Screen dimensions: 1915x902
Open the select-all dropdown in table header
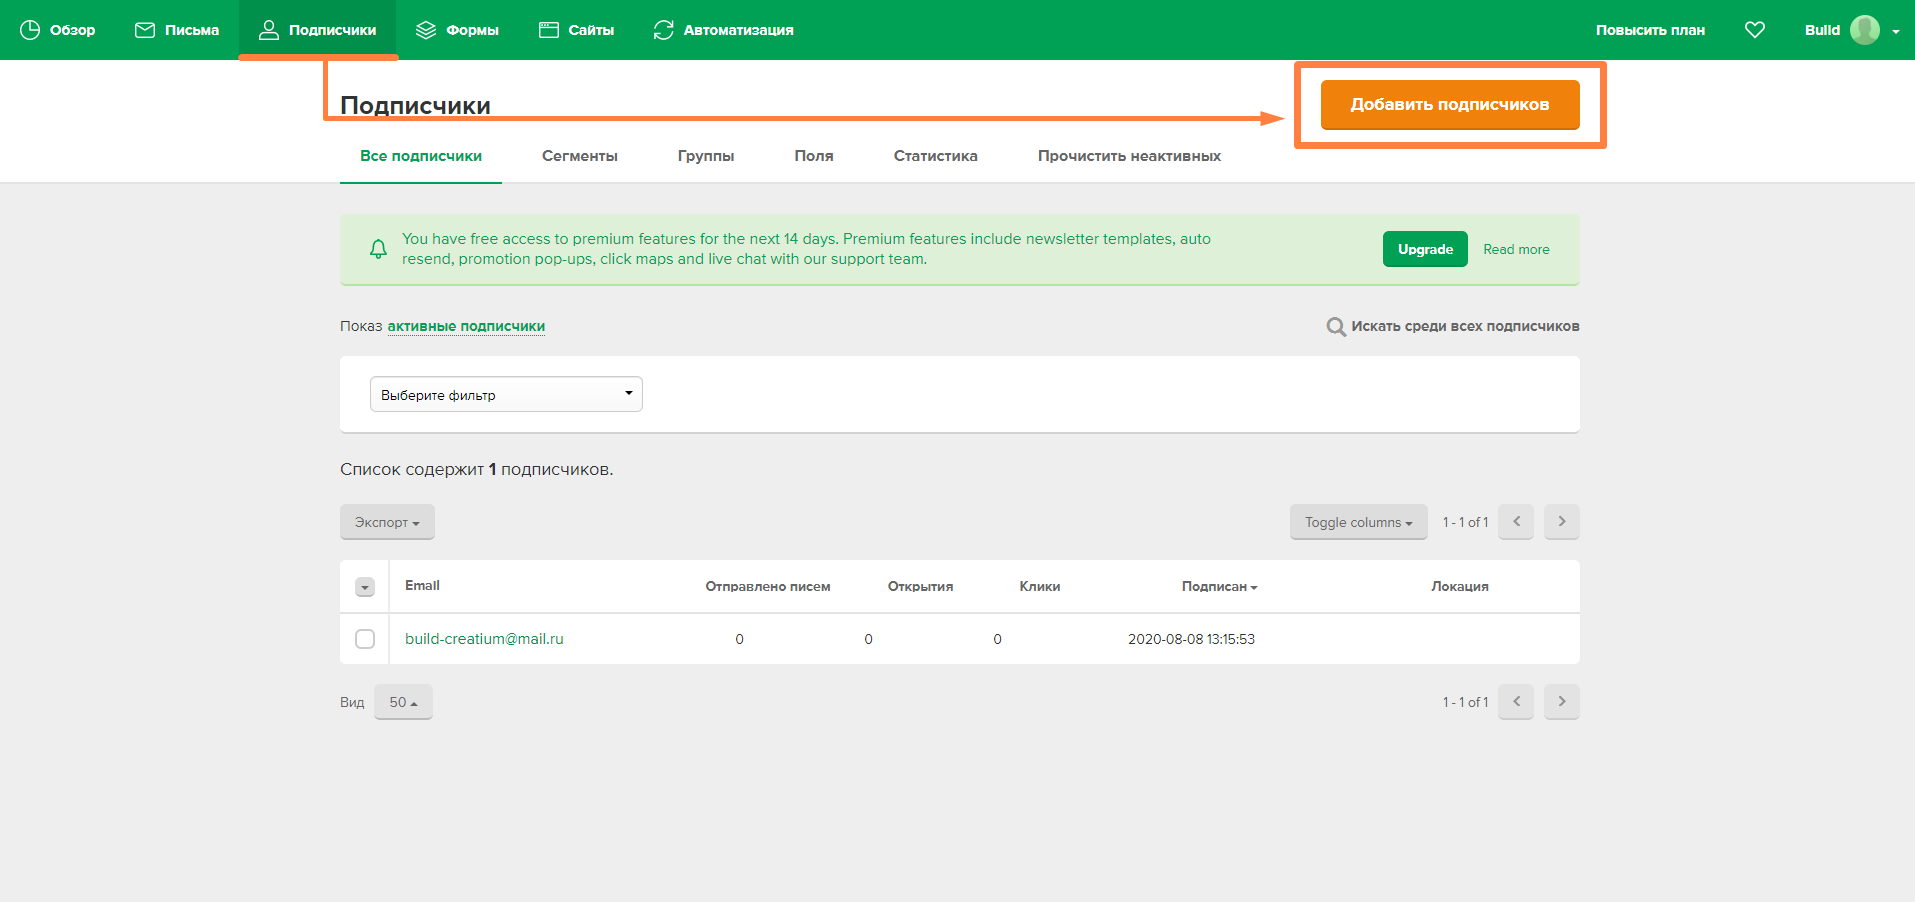pos(365,587)
